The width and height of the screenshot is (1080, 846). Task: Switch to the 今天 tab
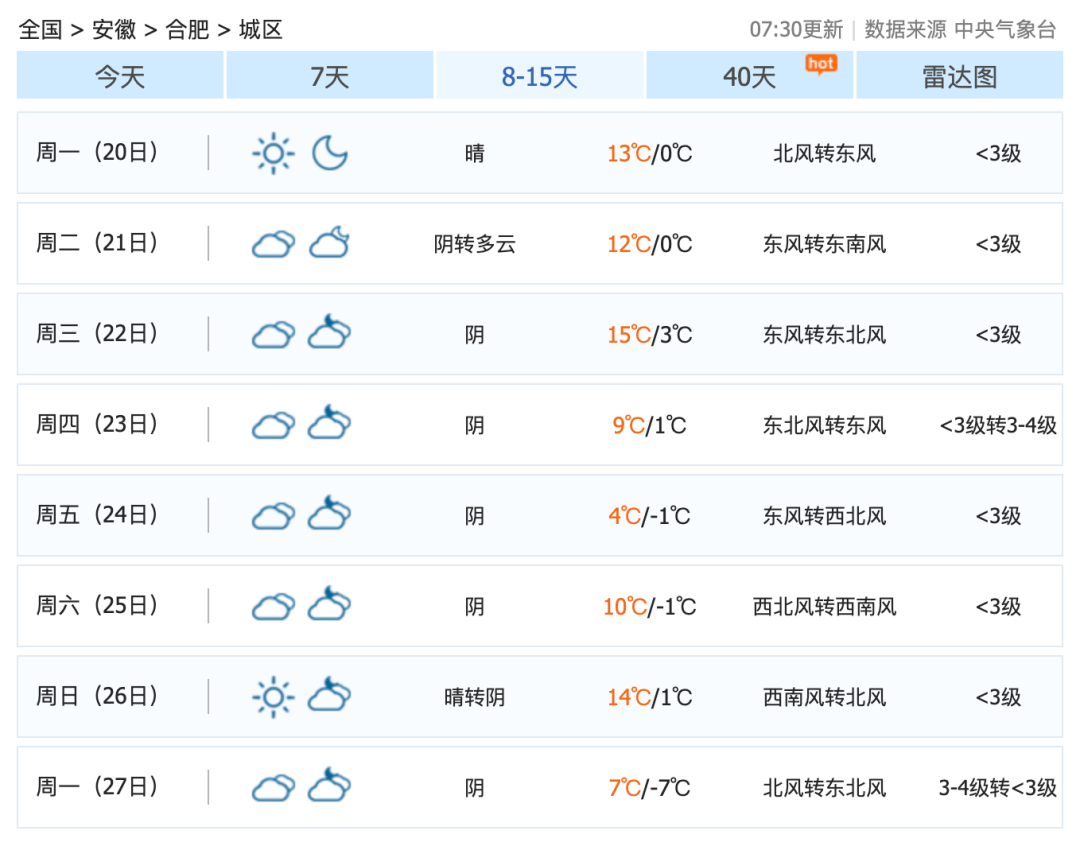point(118,76)
